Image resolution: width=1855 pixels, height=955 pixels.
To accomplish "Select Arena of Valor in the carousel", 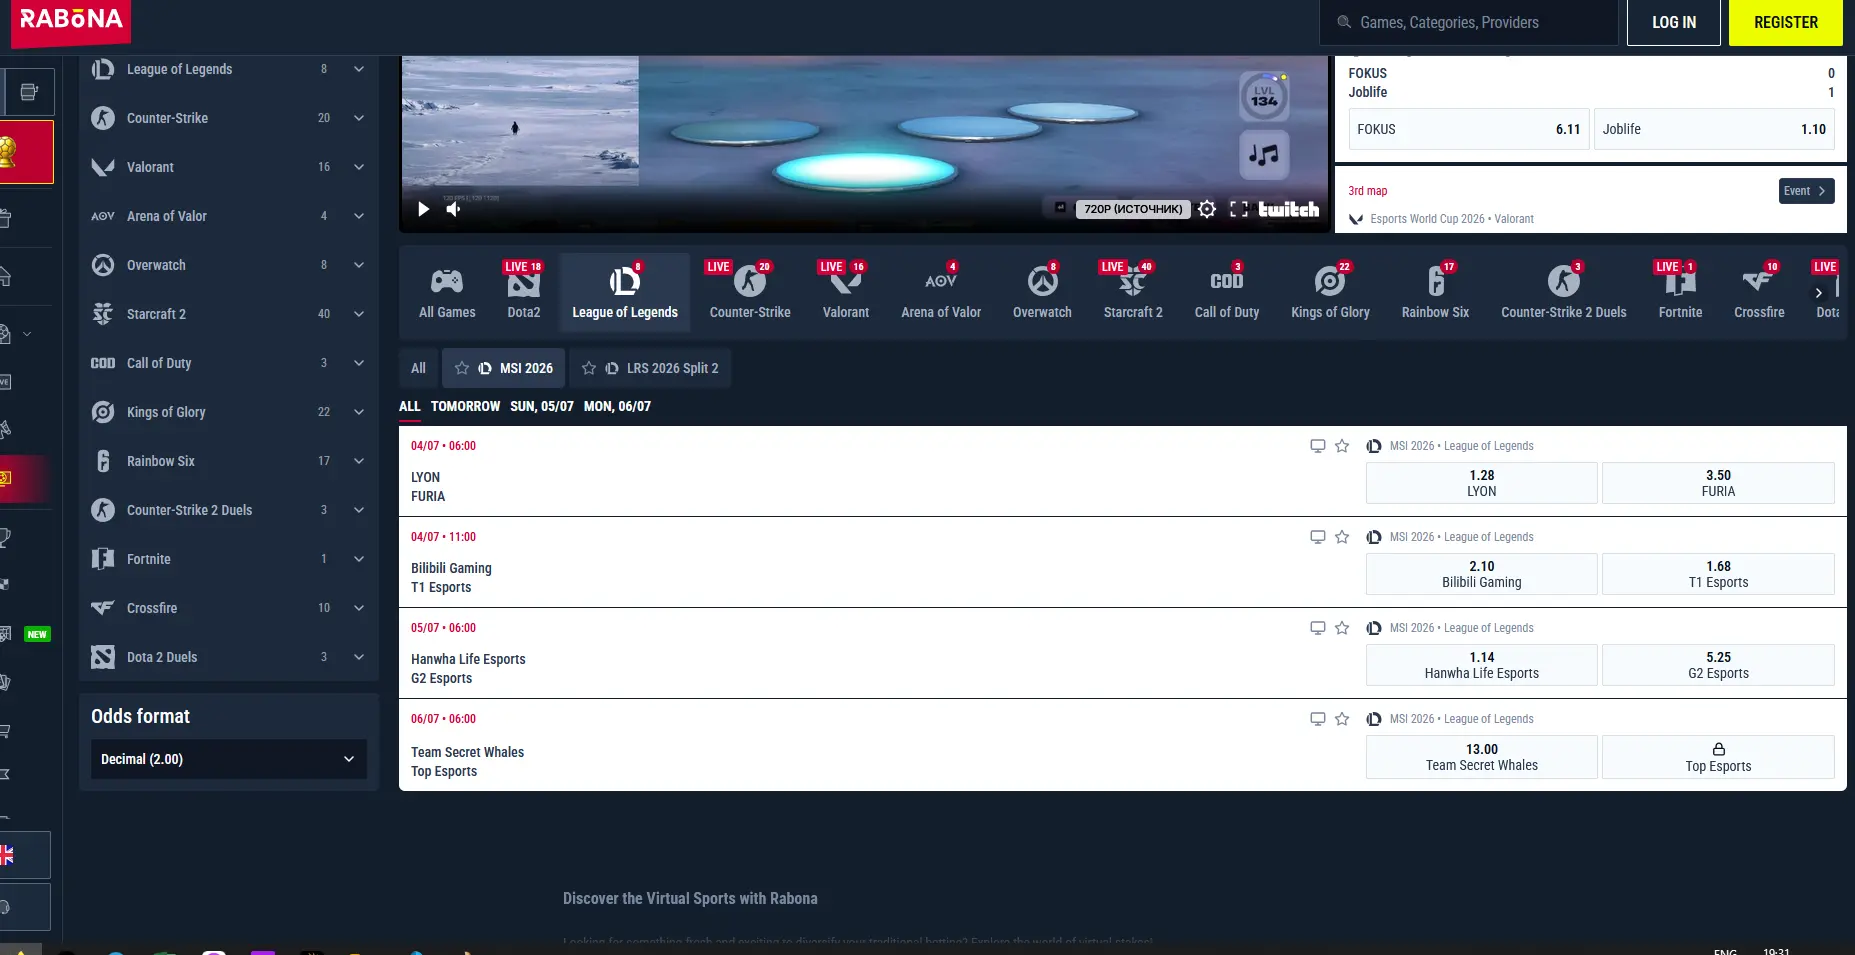I will click(941, 291).
